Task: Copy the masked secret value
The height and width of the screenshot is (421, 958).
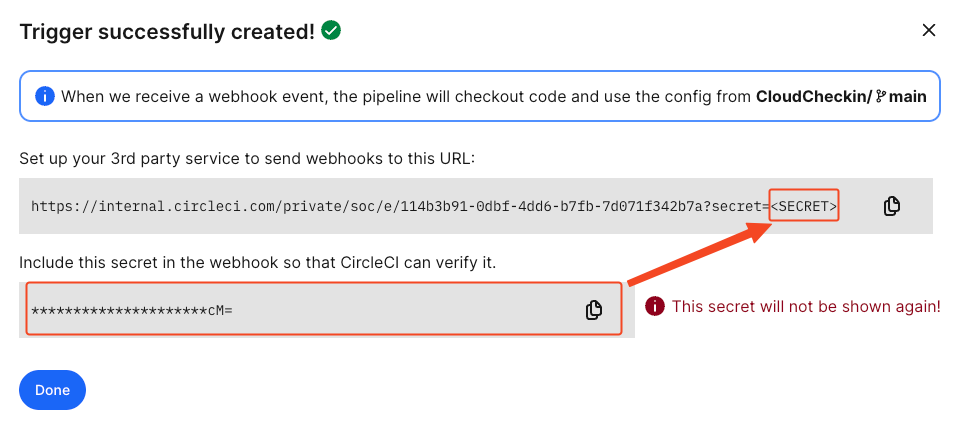Action: [593, 310]
